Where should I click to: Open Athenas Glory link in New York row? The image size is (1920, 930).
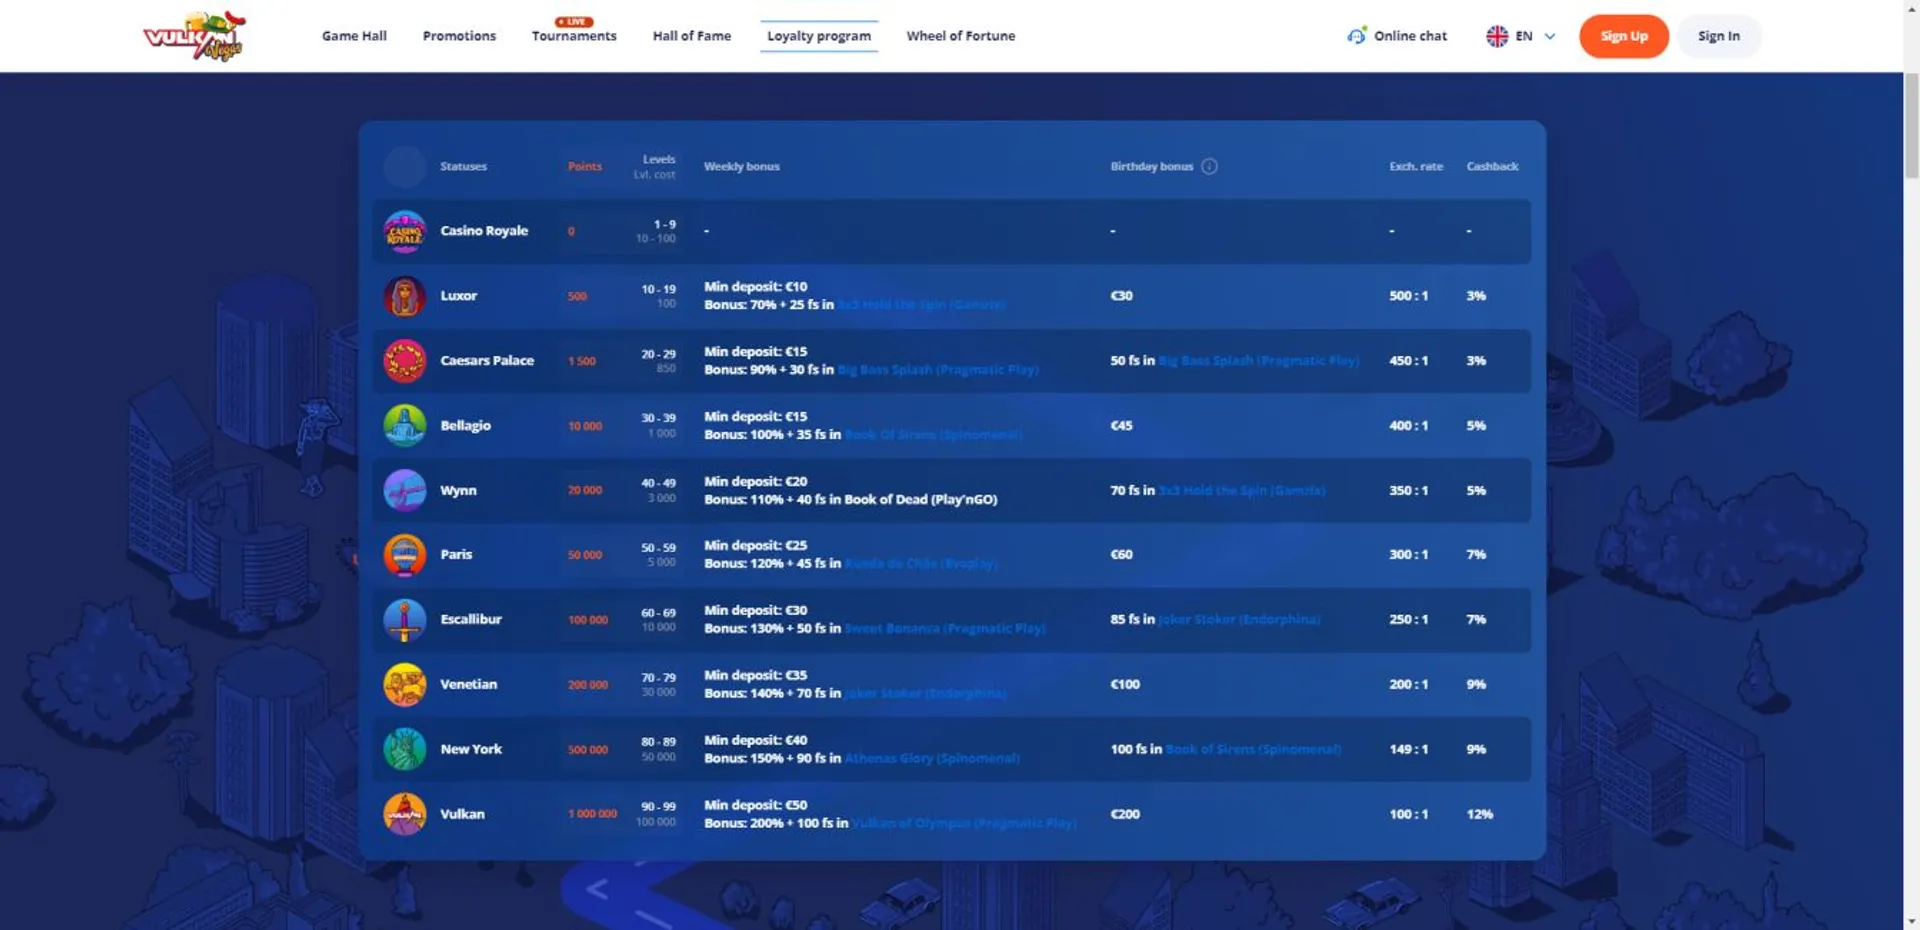[x=932, y=759]
